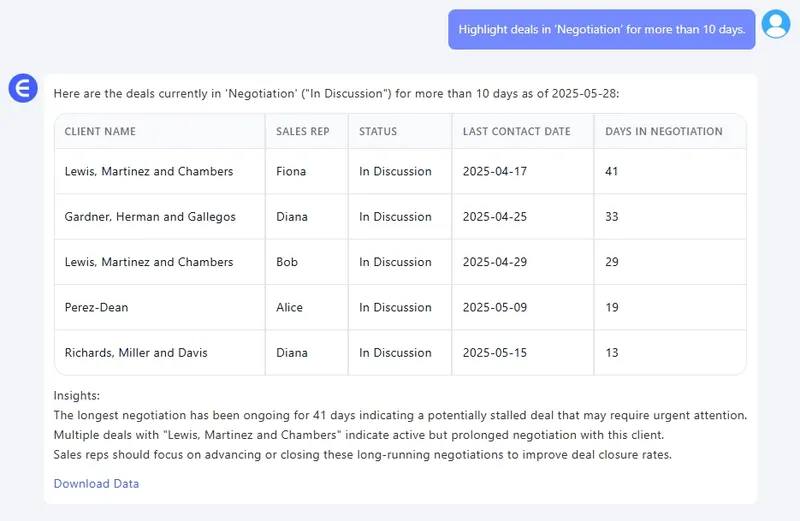The width and height of the screenshot is (800, 521).
Task: Click sales rep Fiona in the table
Action: [x=291, y=172]
